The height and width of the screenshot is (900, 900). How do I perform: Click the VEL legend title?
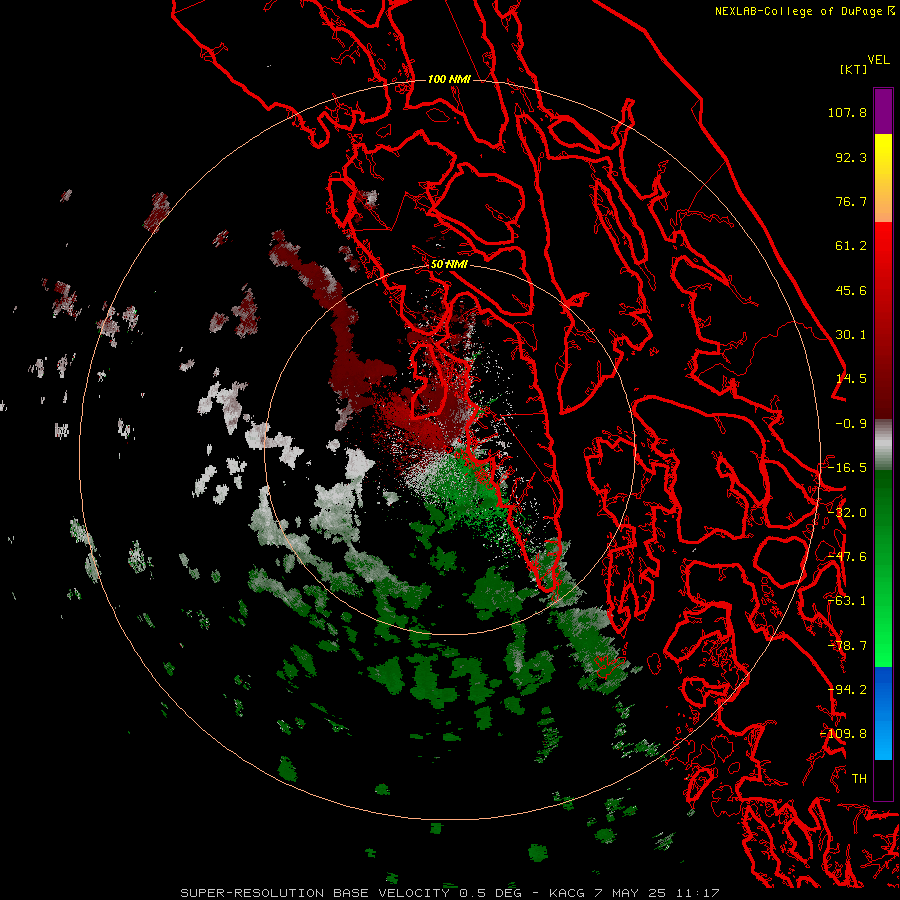878,60
